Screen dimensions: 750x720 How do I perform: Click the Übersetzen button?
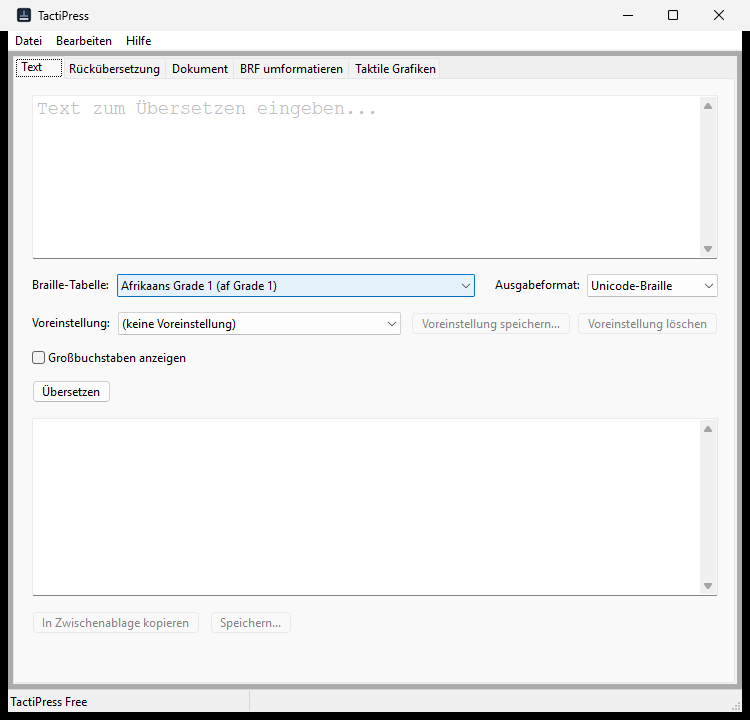click(x=71, y=392)
